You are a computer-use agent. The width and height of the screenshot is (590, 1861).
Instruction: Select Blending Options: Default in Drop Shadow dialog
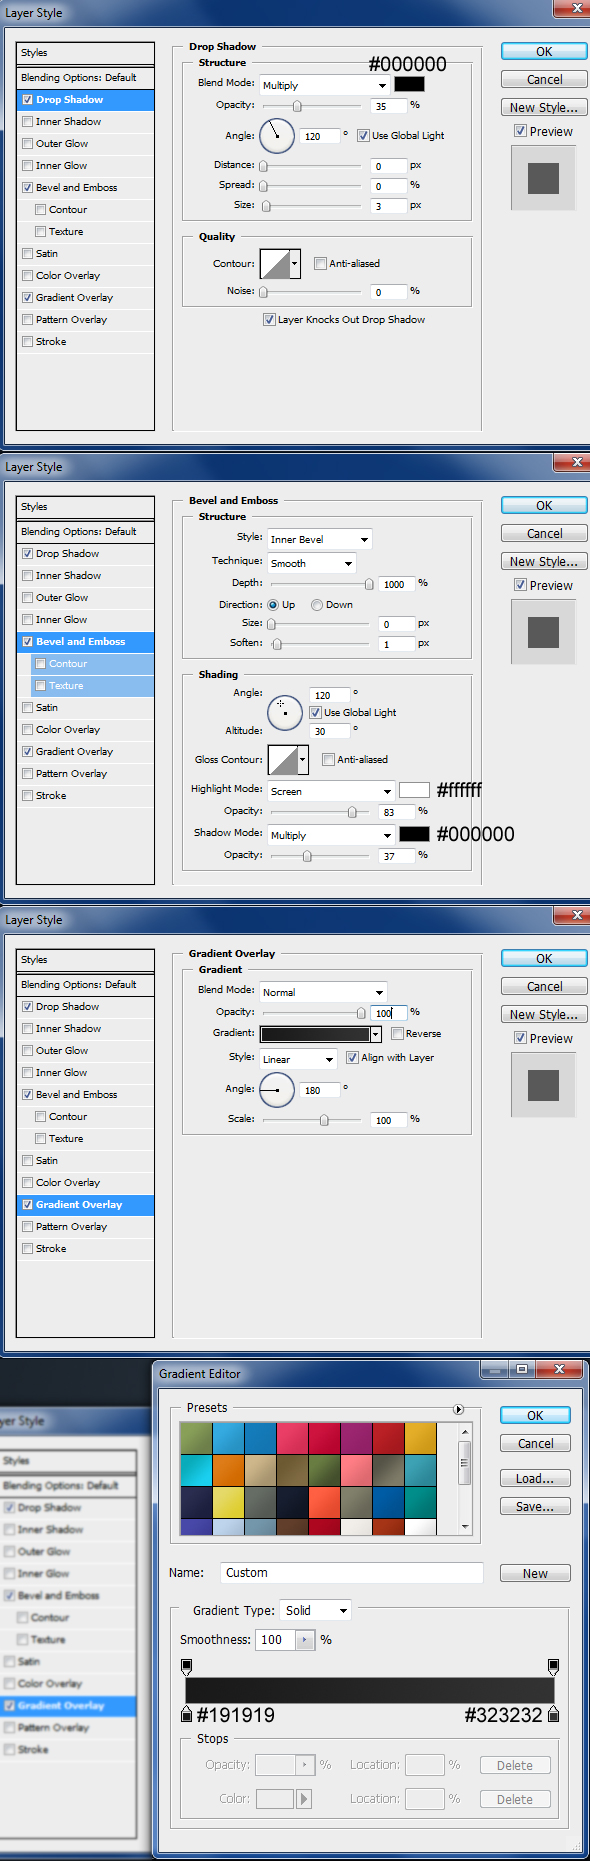click(x=86, y=78)
